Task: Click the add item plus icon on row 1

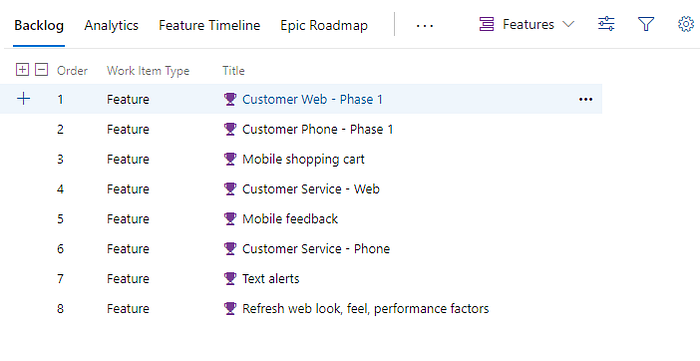Action: (x=23, y=99)
